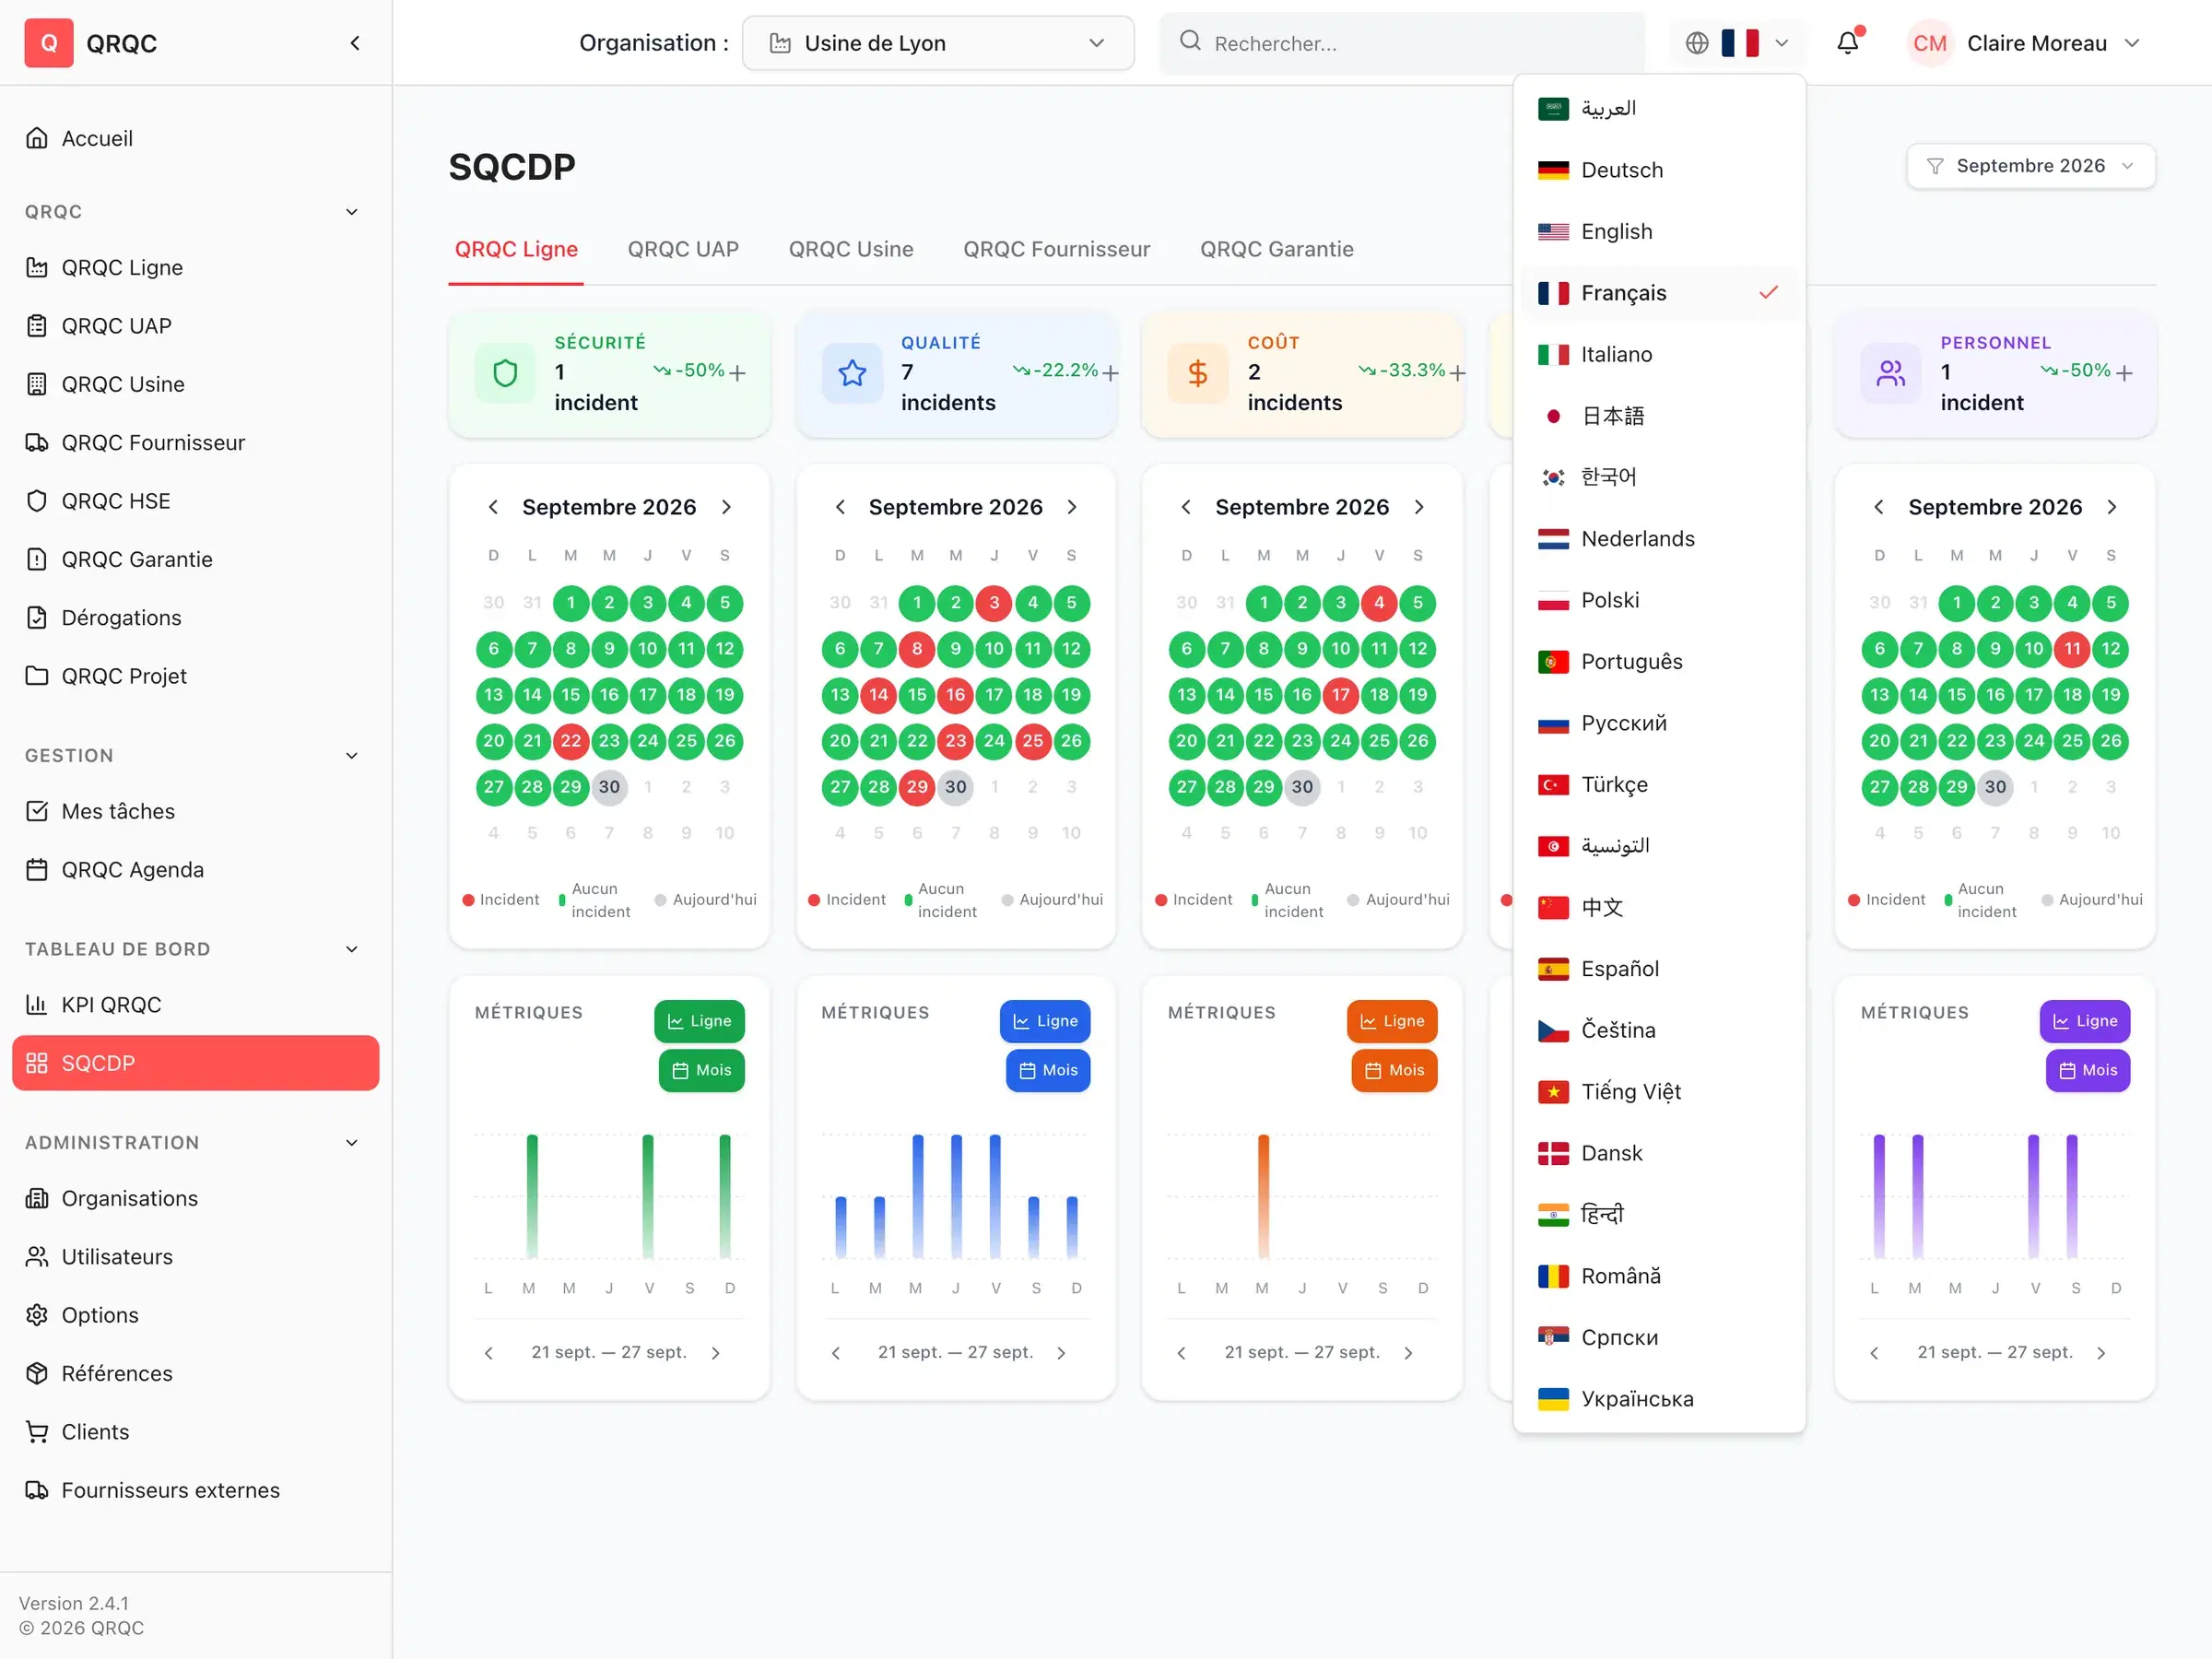The width and height of the screenshot is (2212, 1659).
Task: Select the SQCDP sidebar item
Action: click(x=196, y=1063)
